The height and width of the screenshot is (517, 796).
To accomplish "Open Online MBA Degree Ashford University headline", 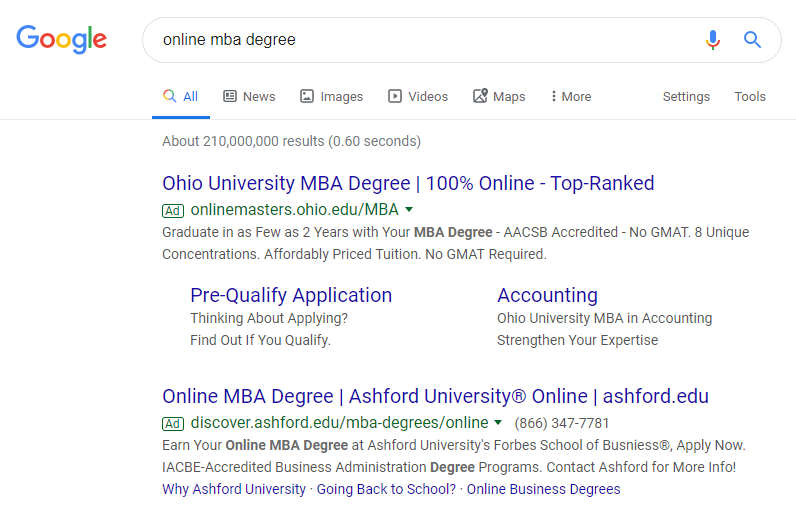I will click(x=436, y=396).
